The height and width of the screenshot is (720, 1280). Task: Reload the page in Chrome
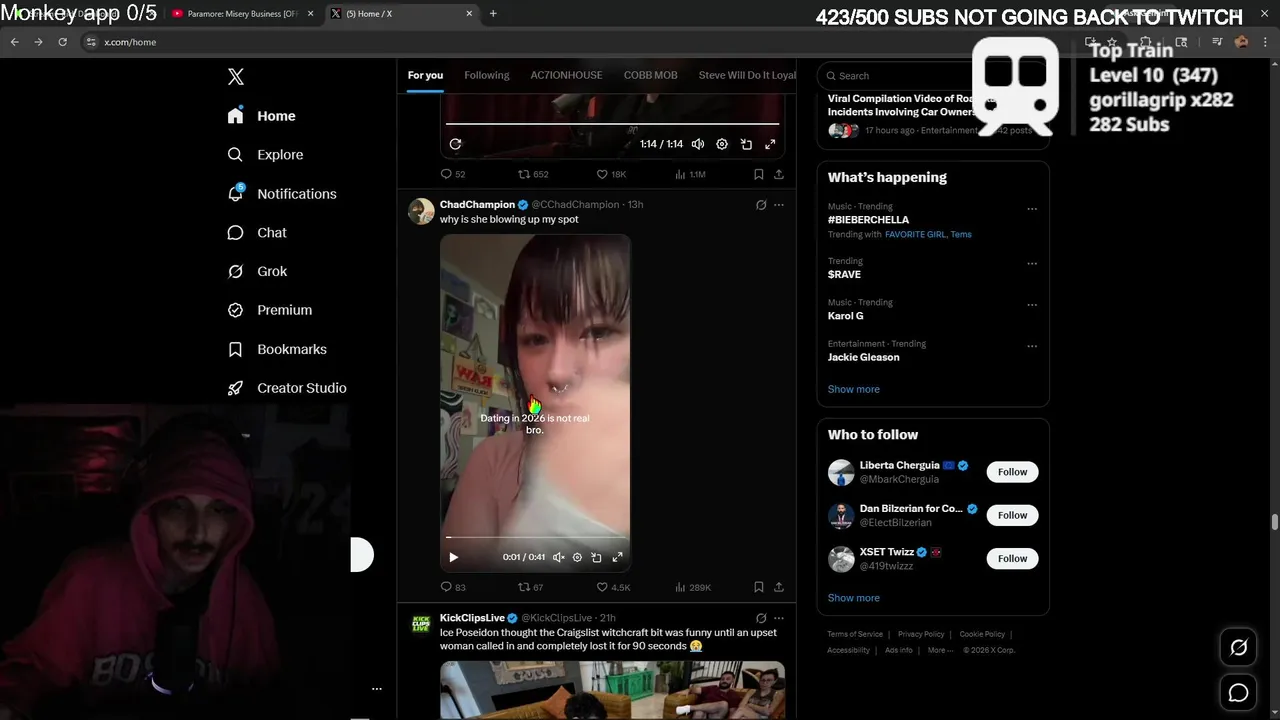click(x=62, y=42)
